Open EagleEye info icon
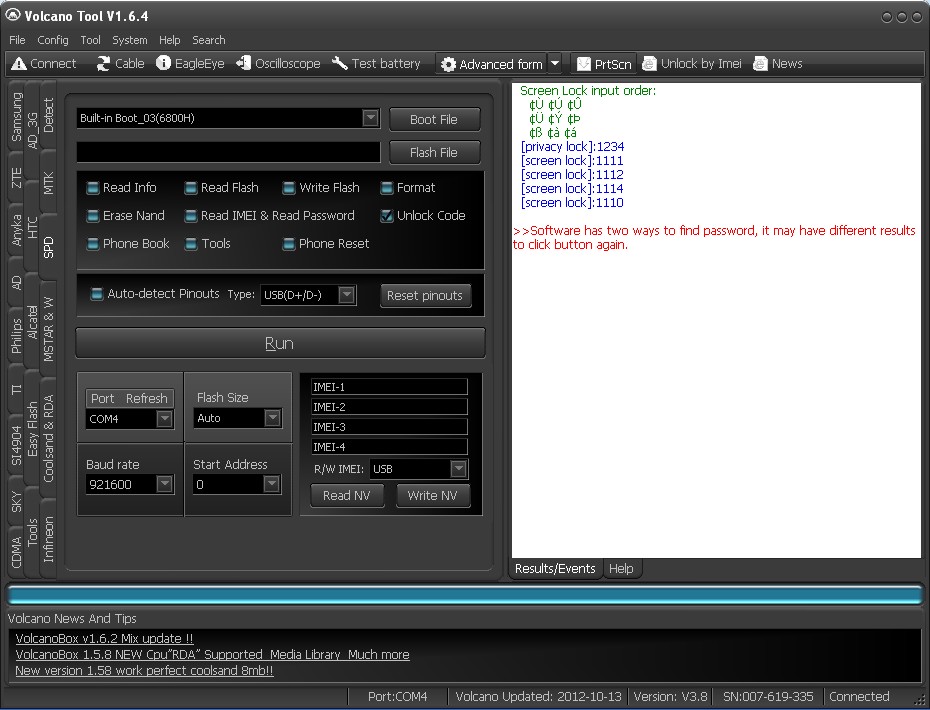Viewport: 930px width, 710px height. 163,63
